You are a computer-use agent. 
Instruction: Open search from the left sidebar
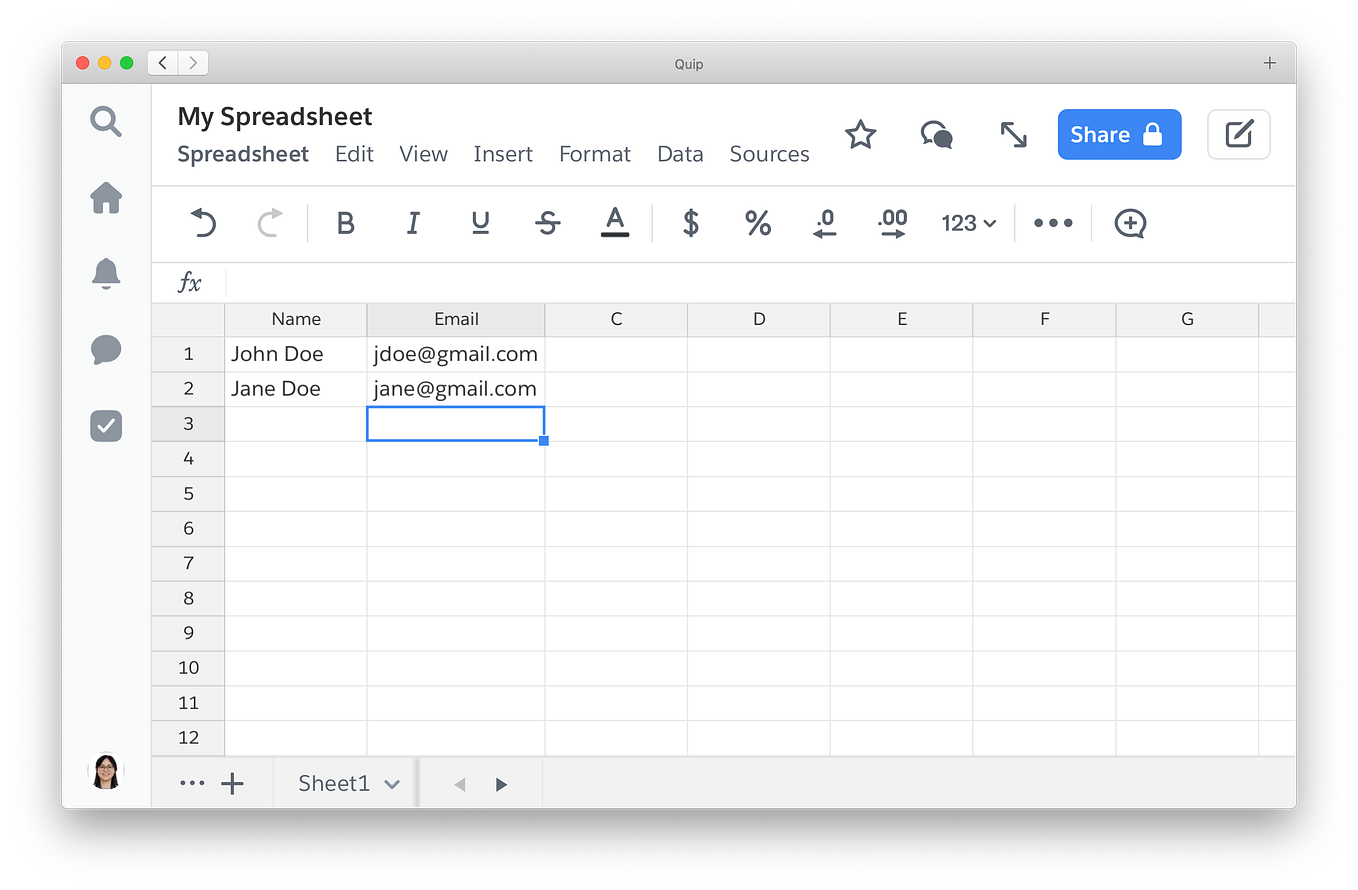coord(105,121)
